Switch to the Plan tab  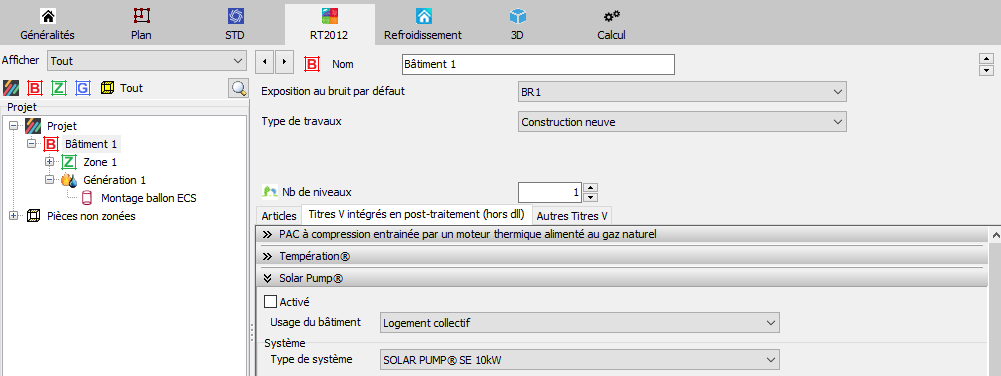[x=141, y=24]
